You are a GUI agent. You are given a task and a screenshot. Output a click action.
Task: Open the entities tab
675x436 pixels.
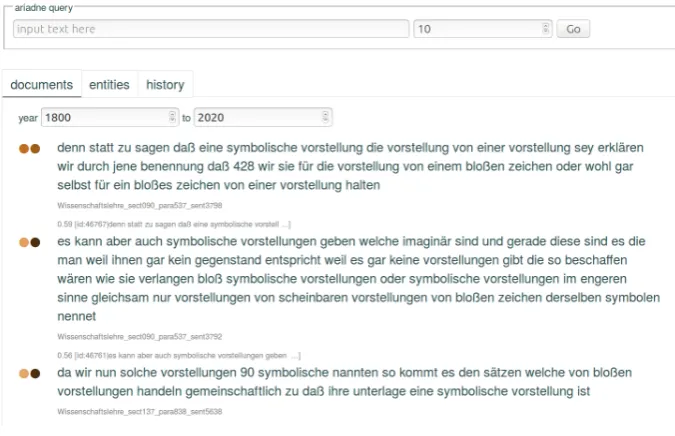[x=109, y=85]
